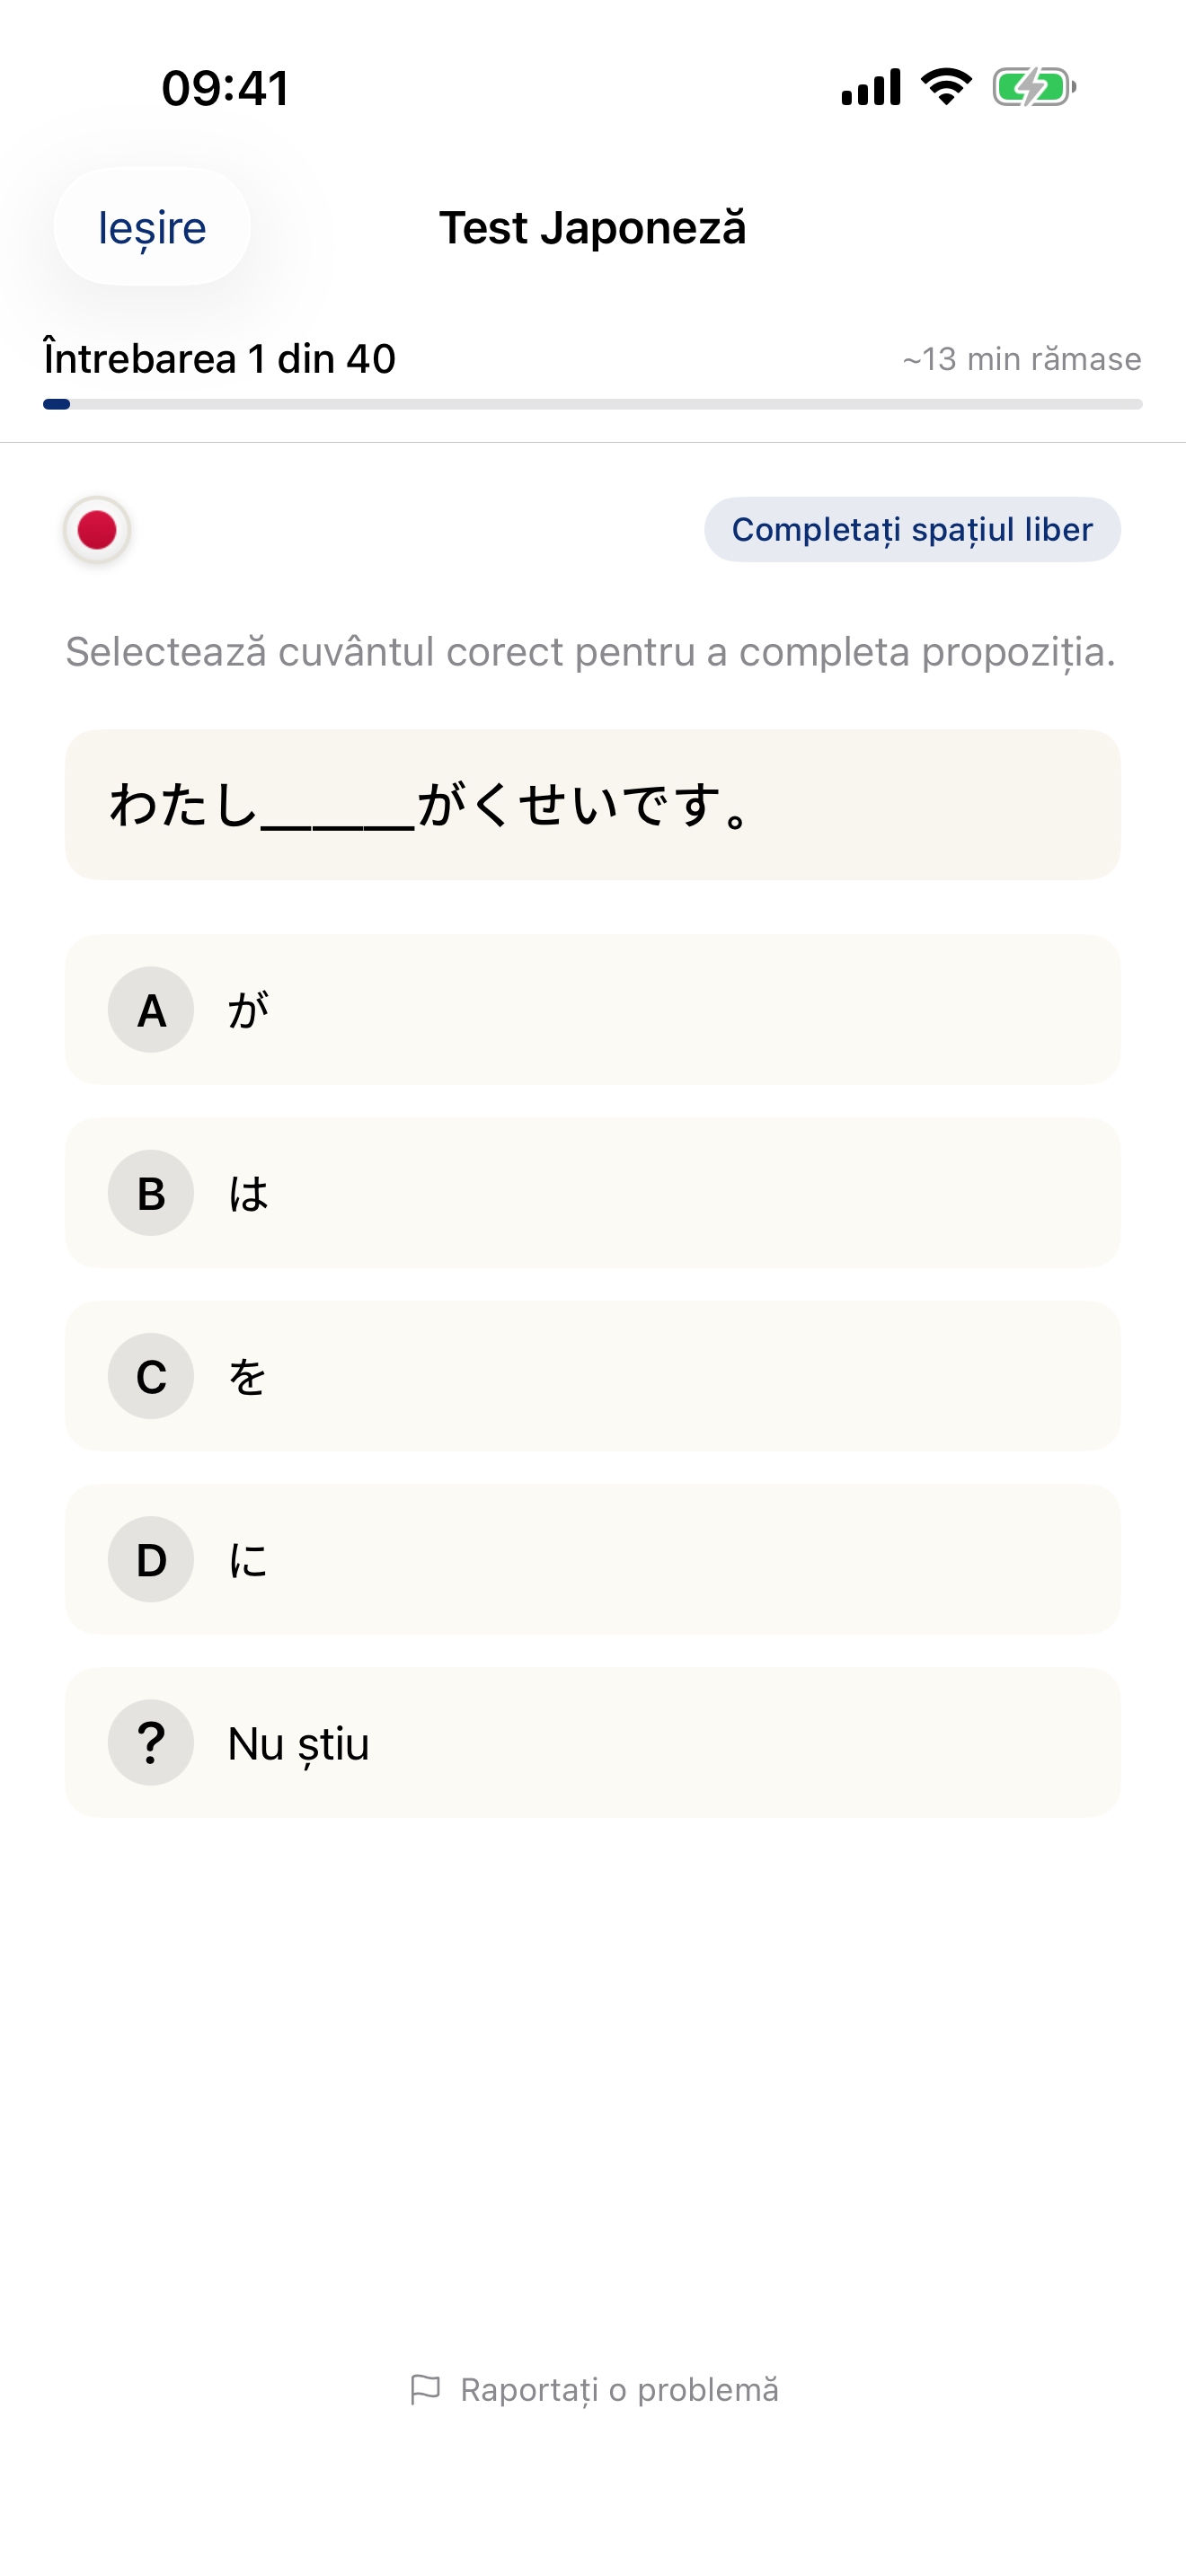Tap the Japanese sentence with the blank
Image resolution: width=1186 pixels, height=2576 pixels.
coord(592,805)
